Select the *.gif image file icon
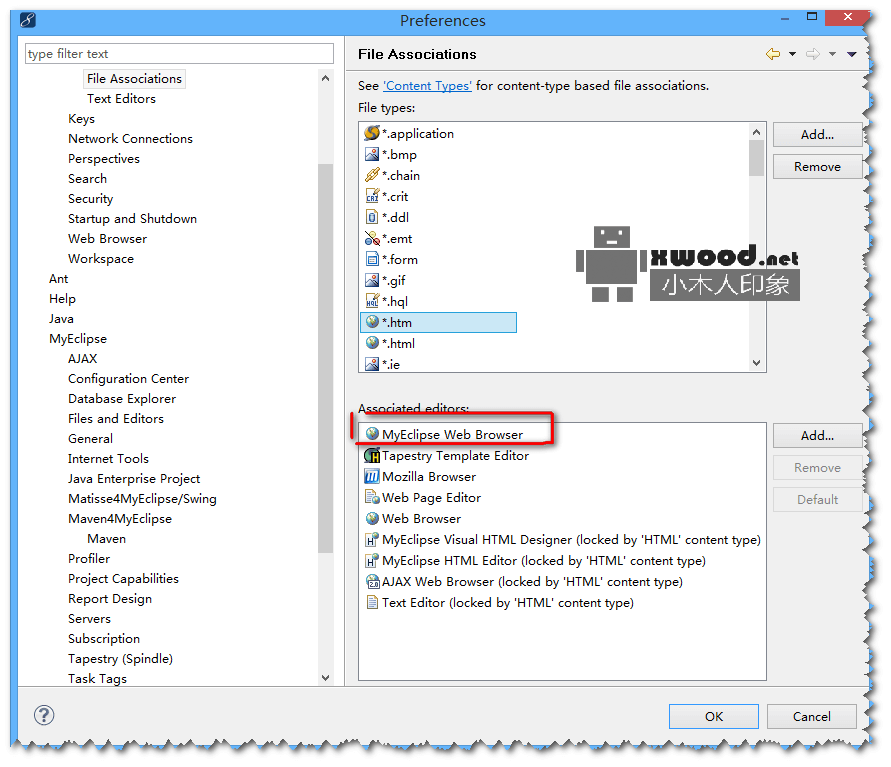 point(372,281)
